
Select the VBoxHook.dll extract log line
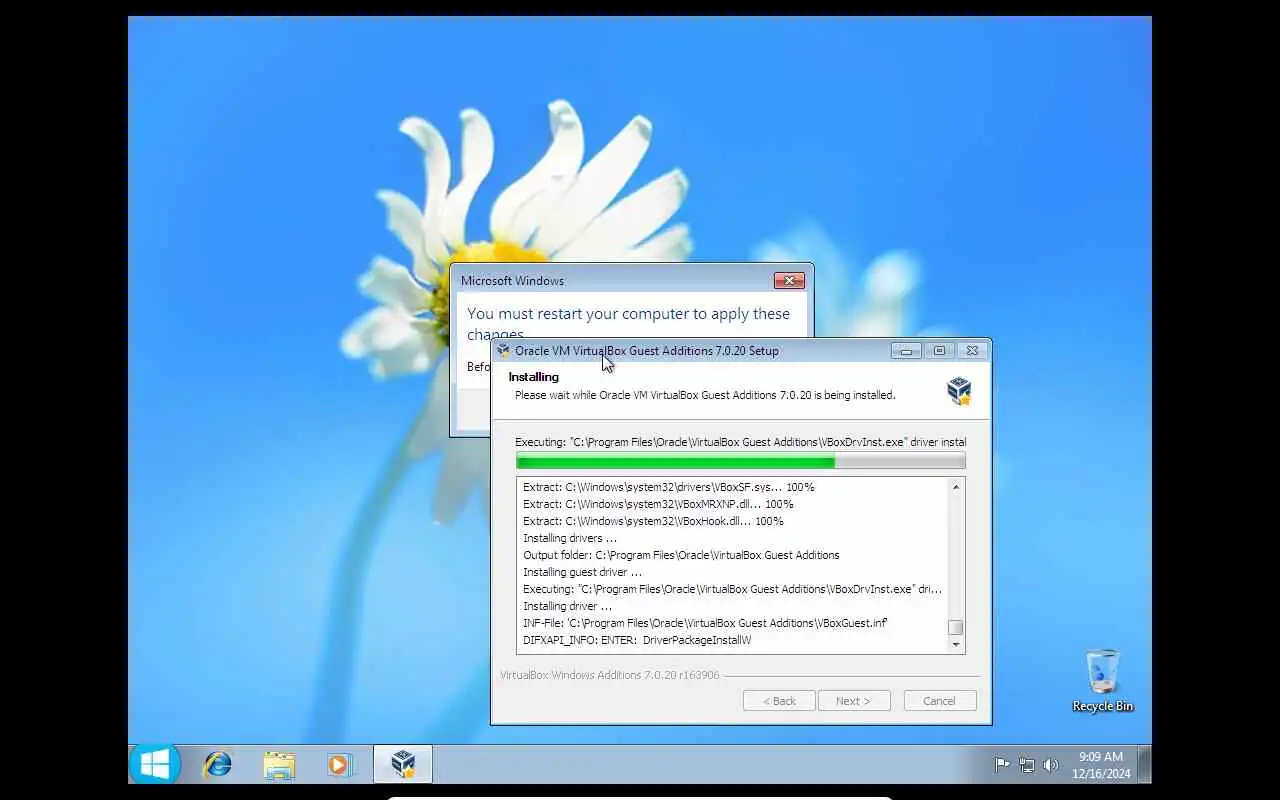tap(653, 521)
